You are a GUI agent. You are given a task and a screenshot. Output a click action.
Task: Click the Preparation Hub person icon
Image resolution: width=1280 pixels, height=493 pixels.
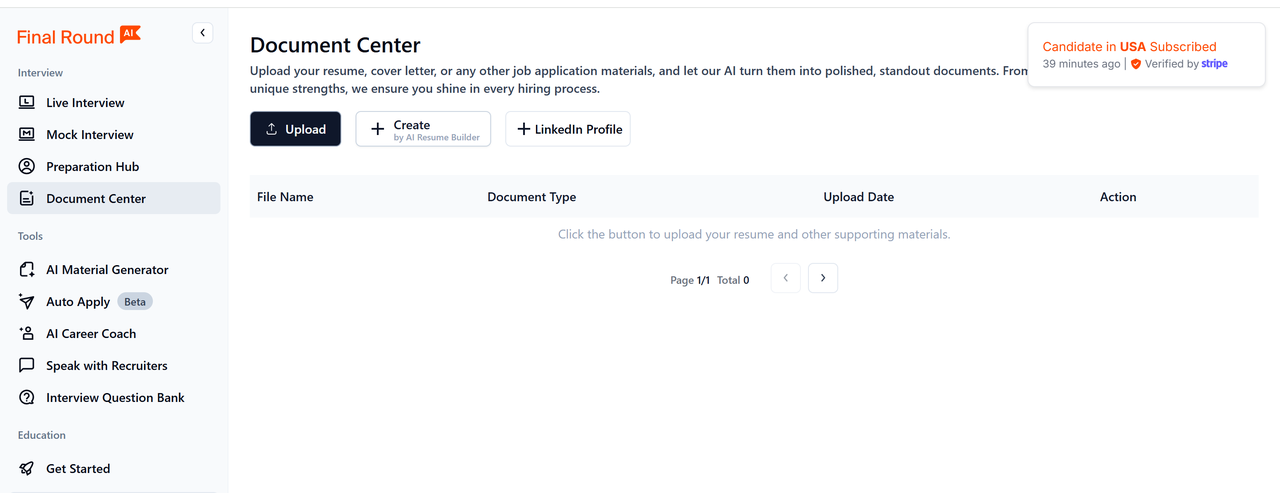[x=27, y=167]
